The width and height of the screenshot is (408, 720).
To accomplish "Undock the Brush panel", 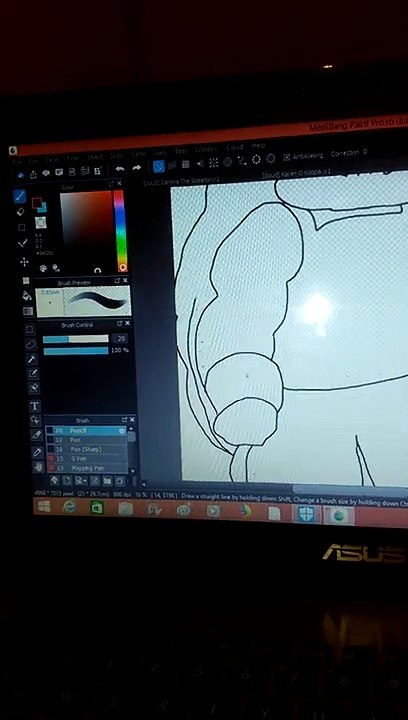I will point(124,420).
